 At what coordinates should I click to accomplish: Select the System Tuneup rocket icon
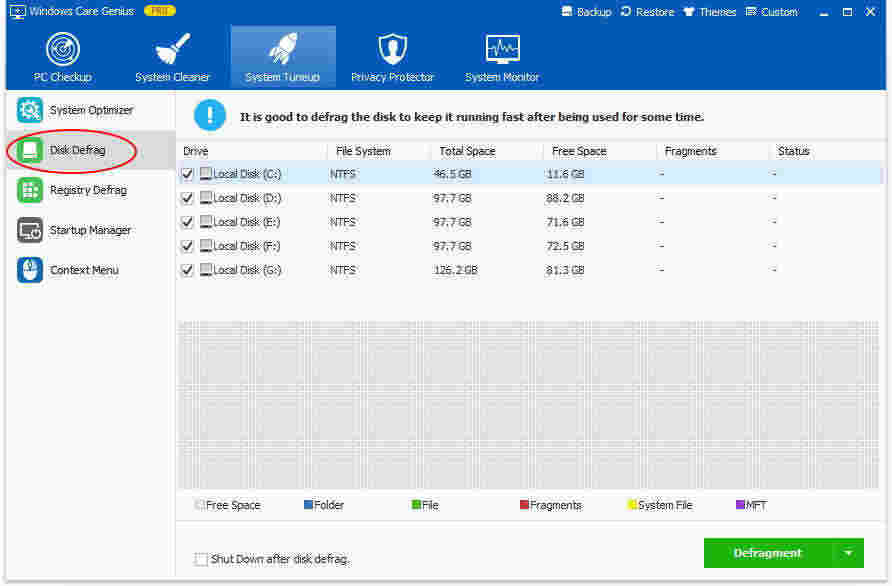click(283, 49)
